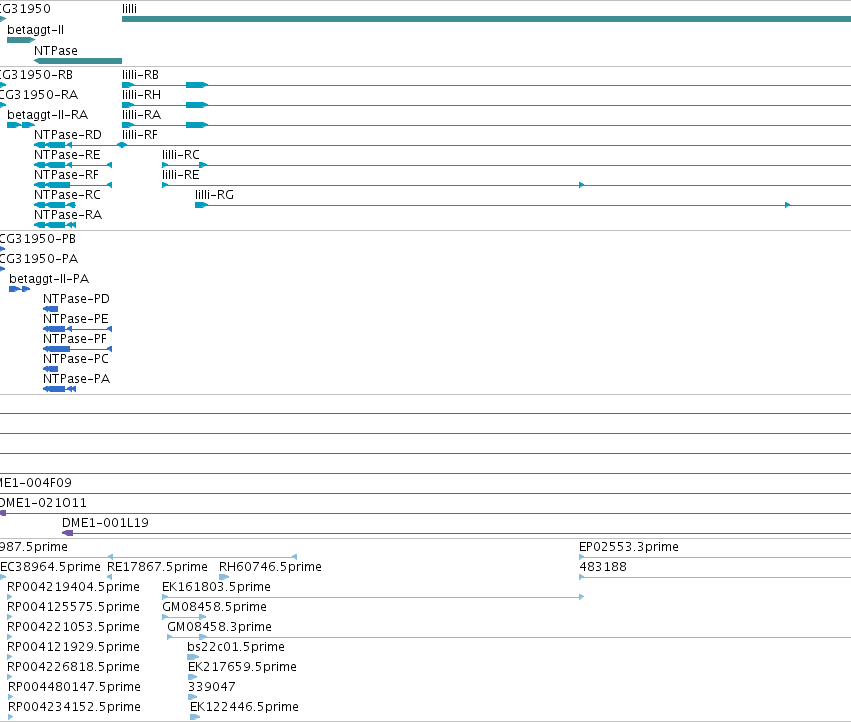Select transcript label lilli-RH
The image size is (851, 722).
tap(141, 95)
